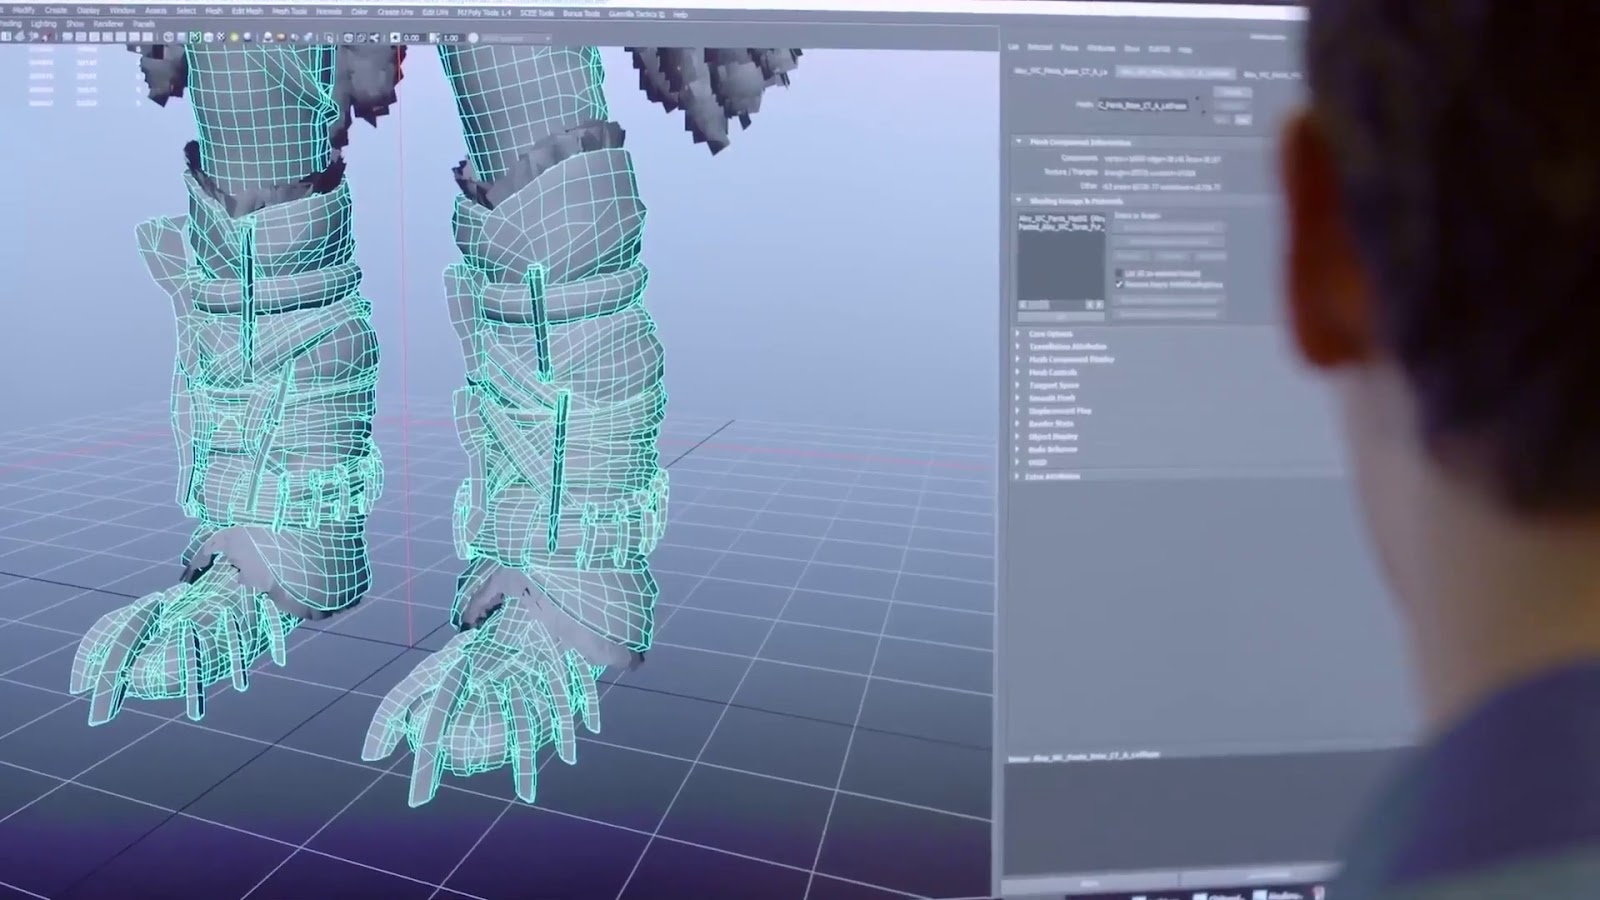The image size is (1600, 900).
Task: Expand the Tangent Space section
Action: pos(1019,385)
